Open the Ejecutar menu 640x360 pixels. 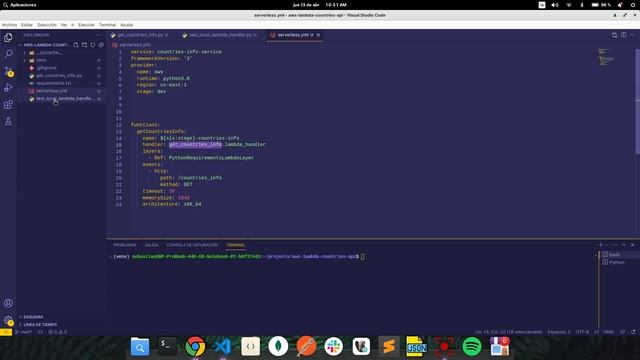click(86, 25)
